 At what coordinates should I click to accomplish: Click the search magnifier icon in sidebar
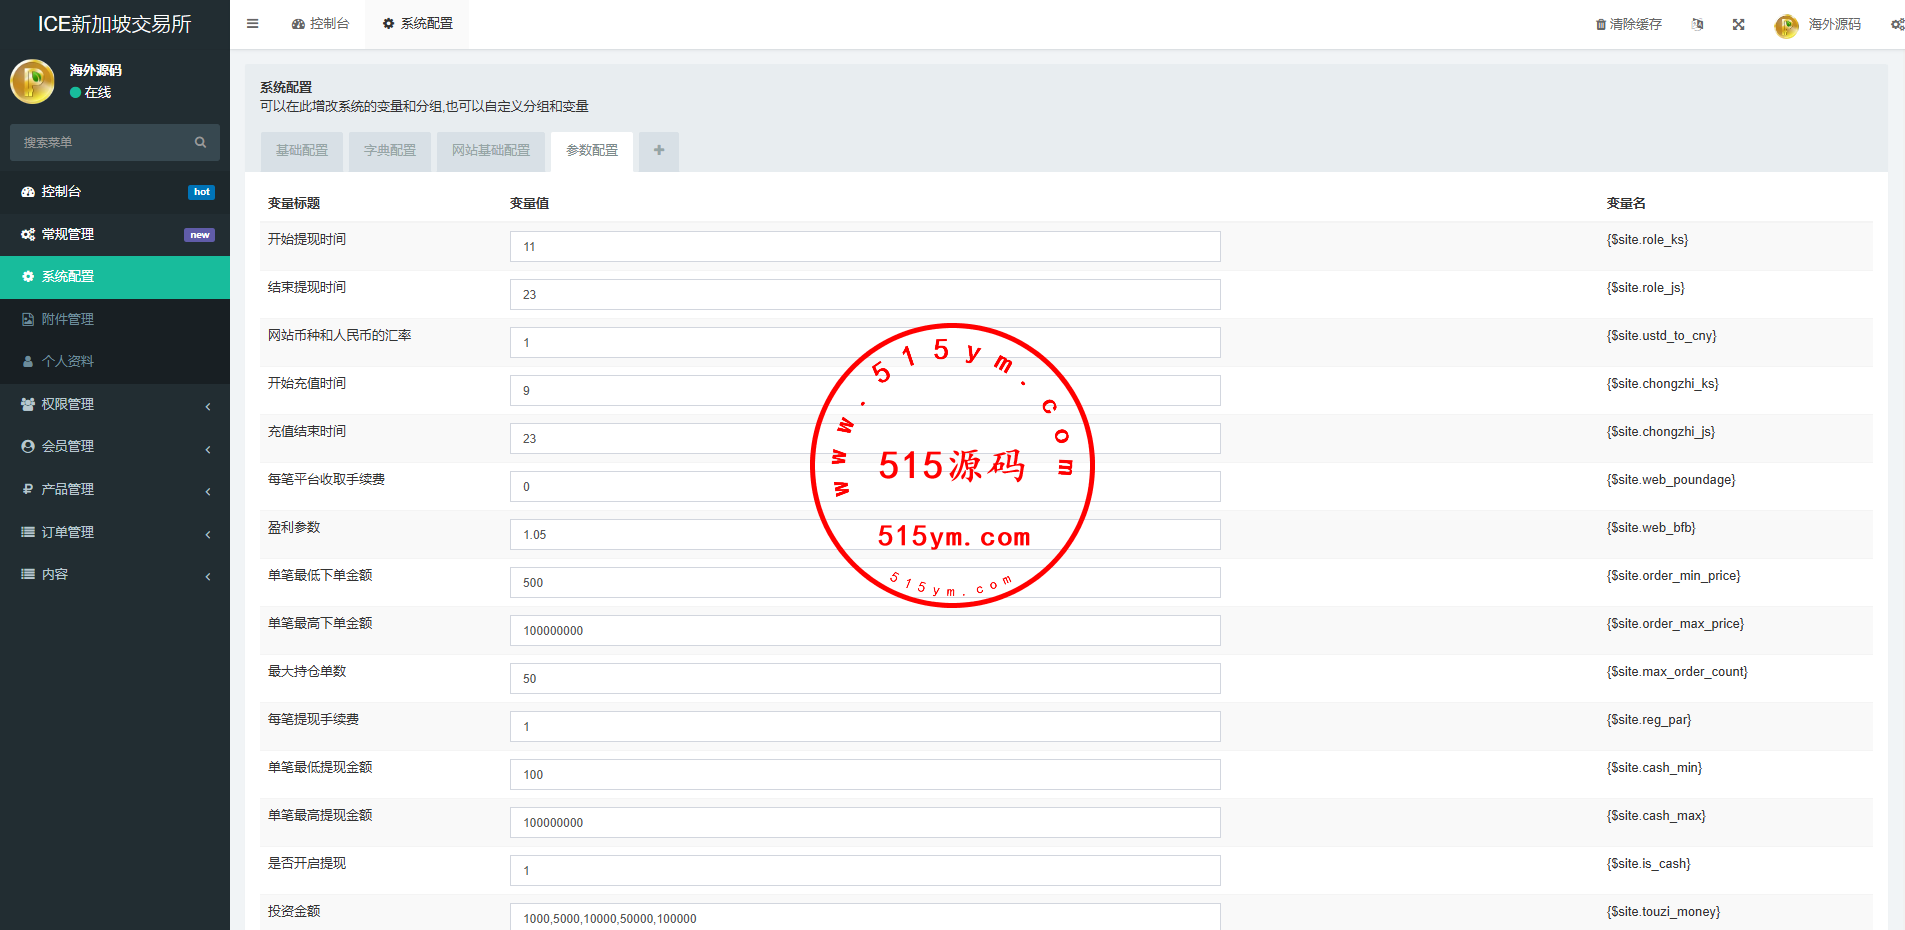tap(200, 143)
